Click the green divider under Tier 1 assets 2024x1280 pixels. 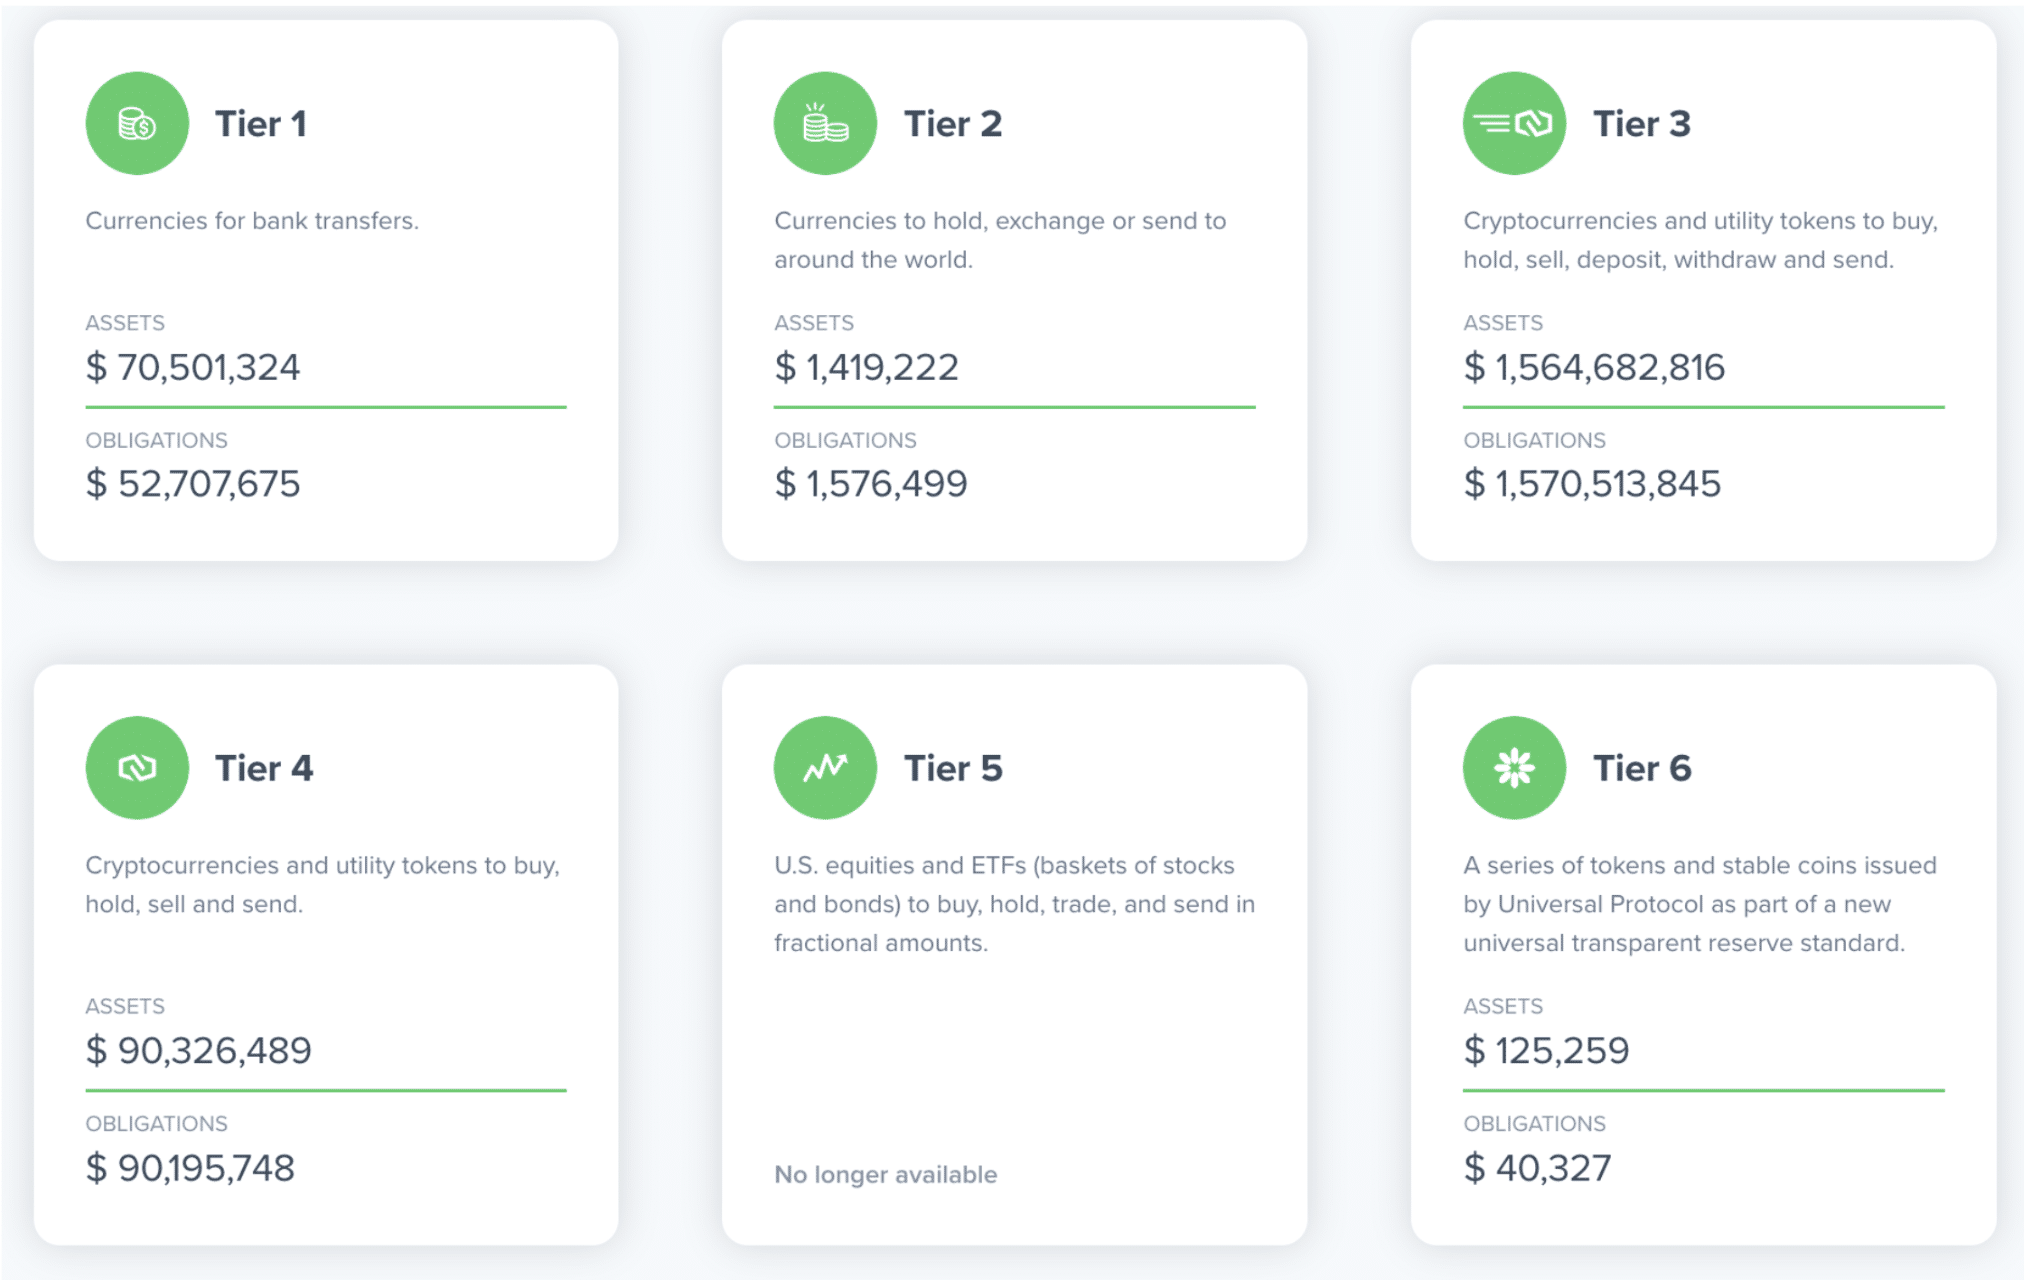coord(326,407)
